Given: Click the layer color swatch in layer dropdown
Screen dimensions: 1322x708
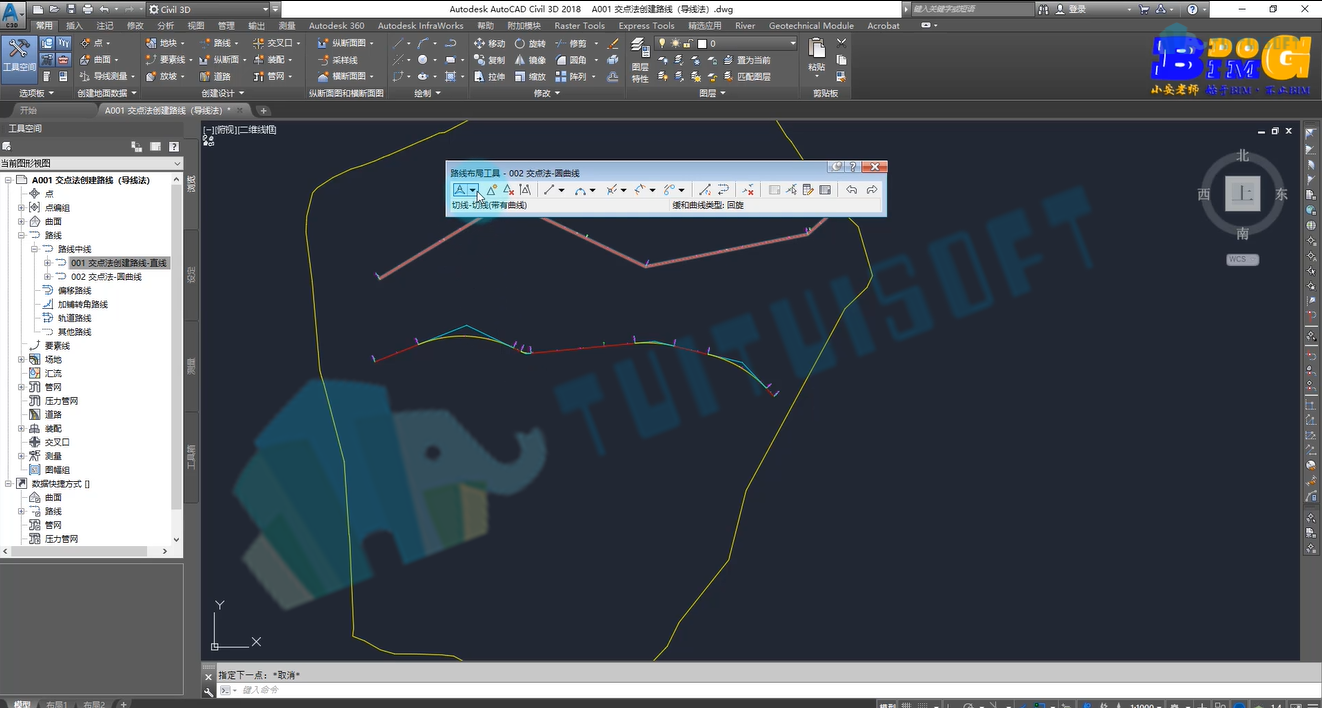Looking at the screenshot, I should tap(703, 44).
